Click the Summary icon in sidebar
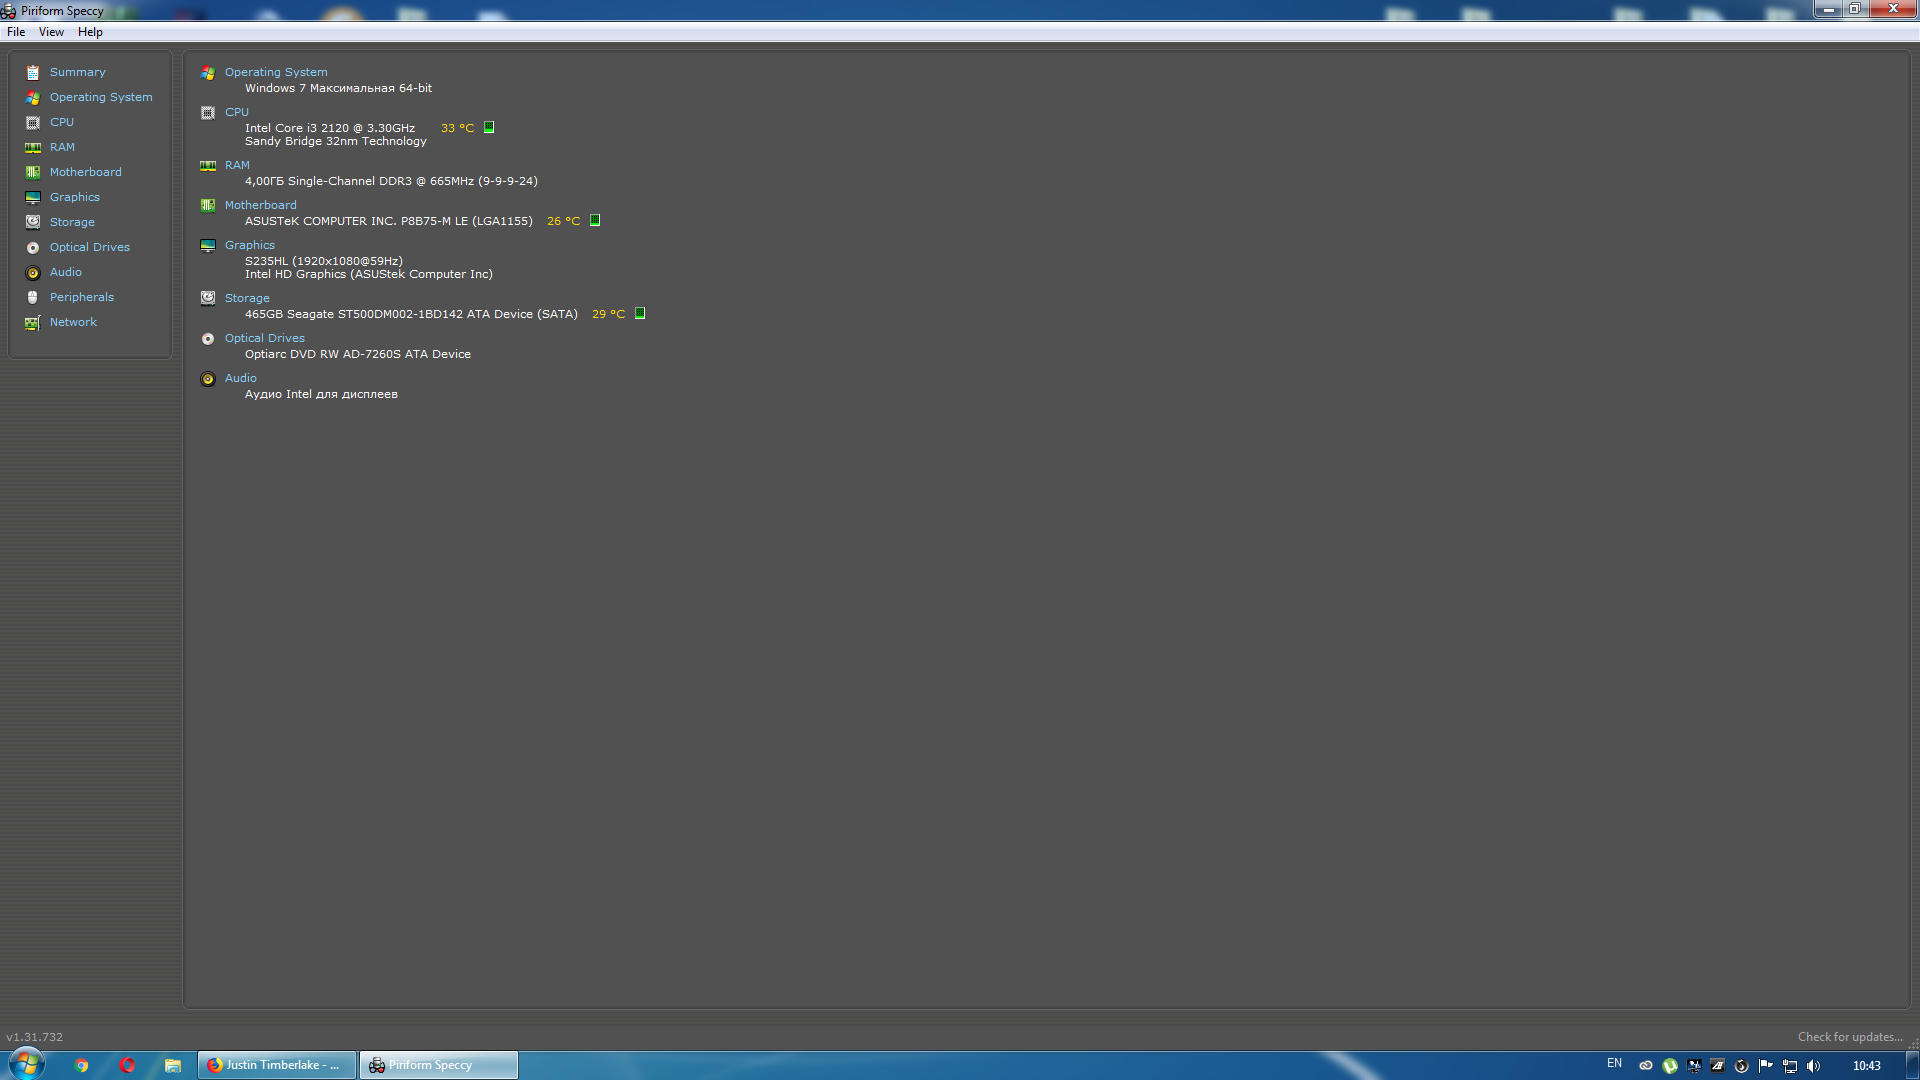1920x1080 pixels. (x=33, y=72)
